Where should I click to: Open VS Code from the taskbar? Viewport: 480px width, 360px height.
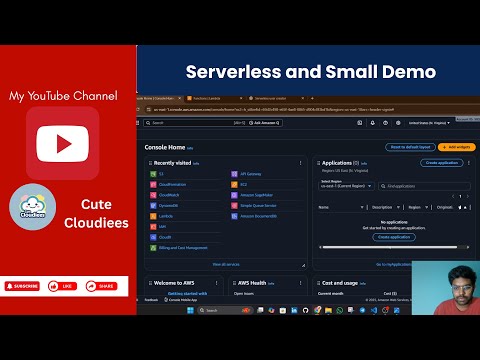[374, 310]
